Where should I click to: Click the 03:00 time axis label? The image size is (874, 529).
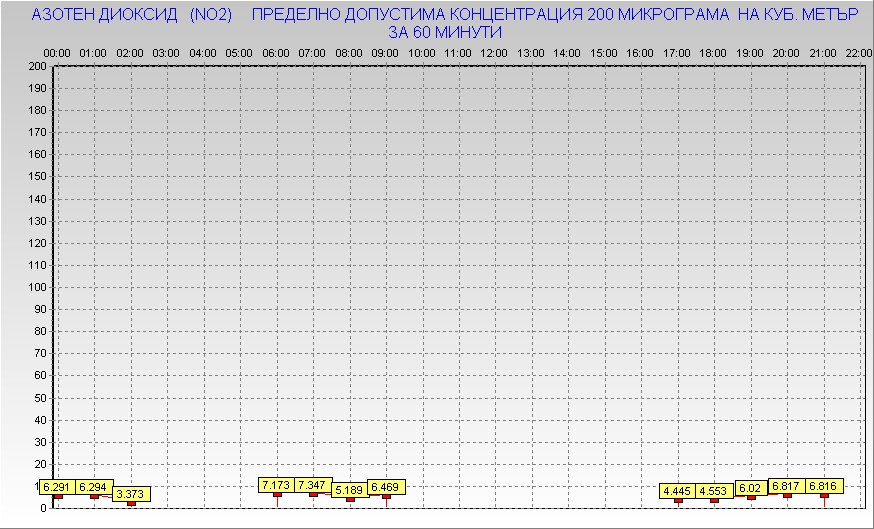pyautogui.click(x=166, y=52)
